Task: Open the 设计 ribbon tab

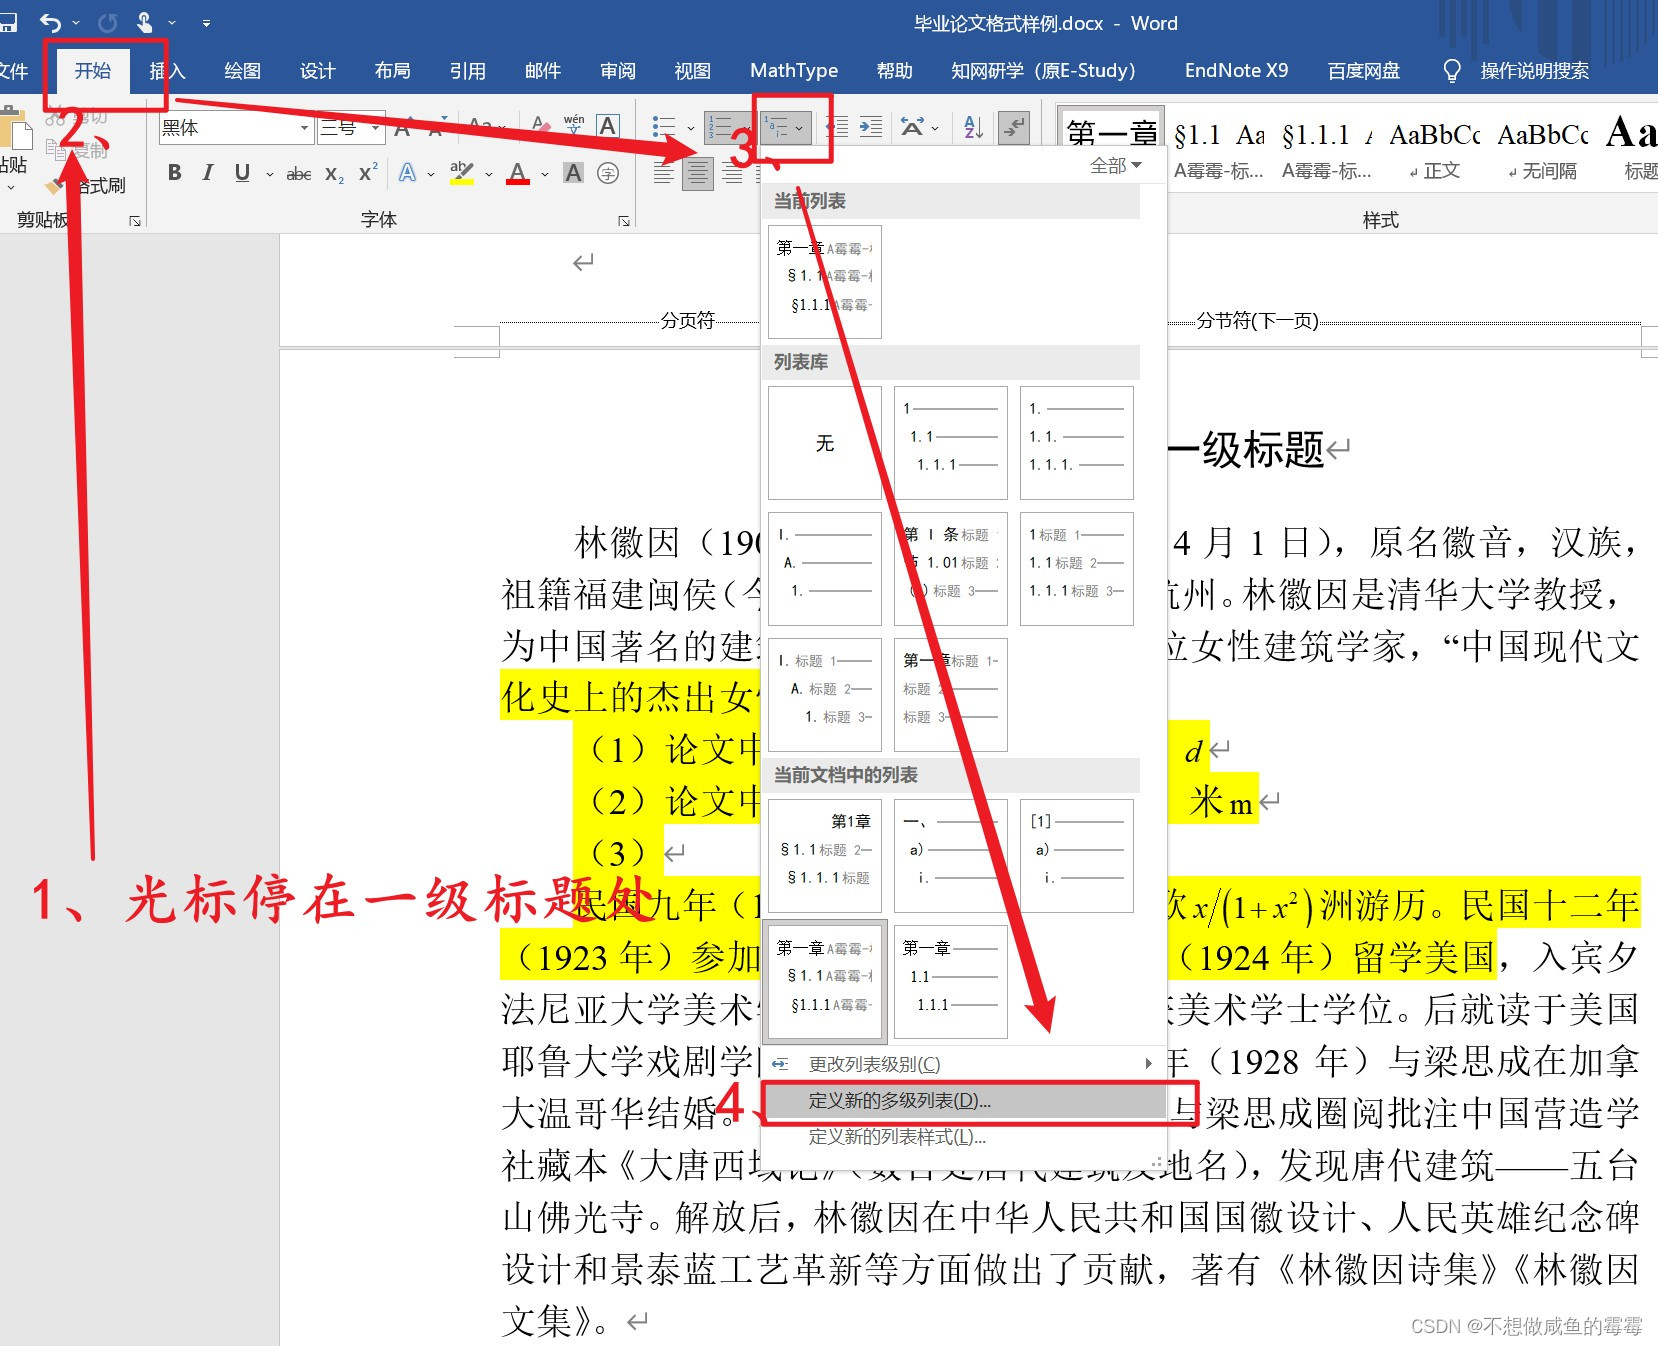Action: [x=317, y=71]
